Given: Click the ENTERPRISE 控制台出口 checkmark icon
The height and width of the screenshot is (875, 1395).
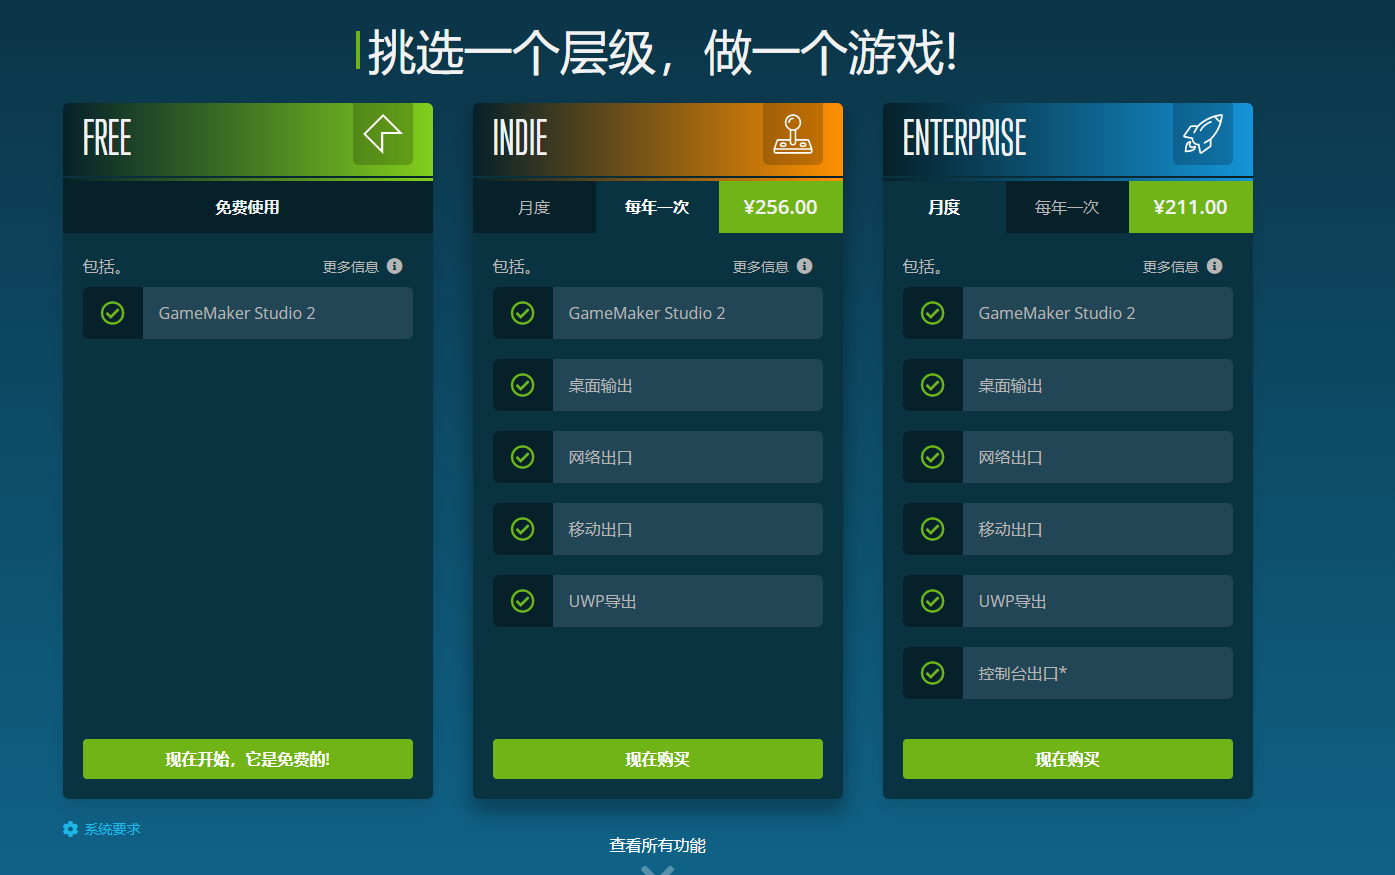Looking at the screenshot, I should tap(933, 673).
